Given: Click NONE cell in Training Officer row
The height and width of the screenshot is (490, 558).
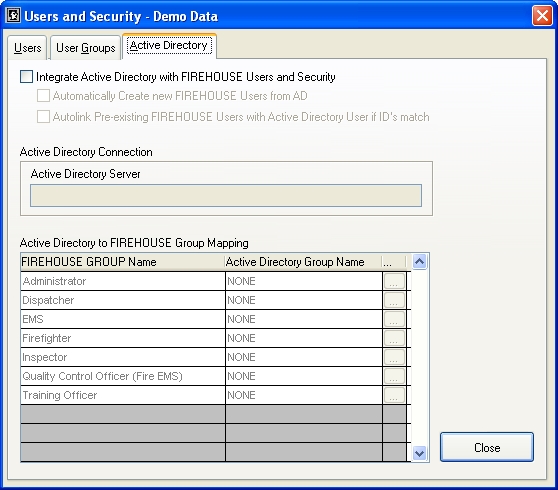Looking at the screenshot, I should tap(304, 395).
